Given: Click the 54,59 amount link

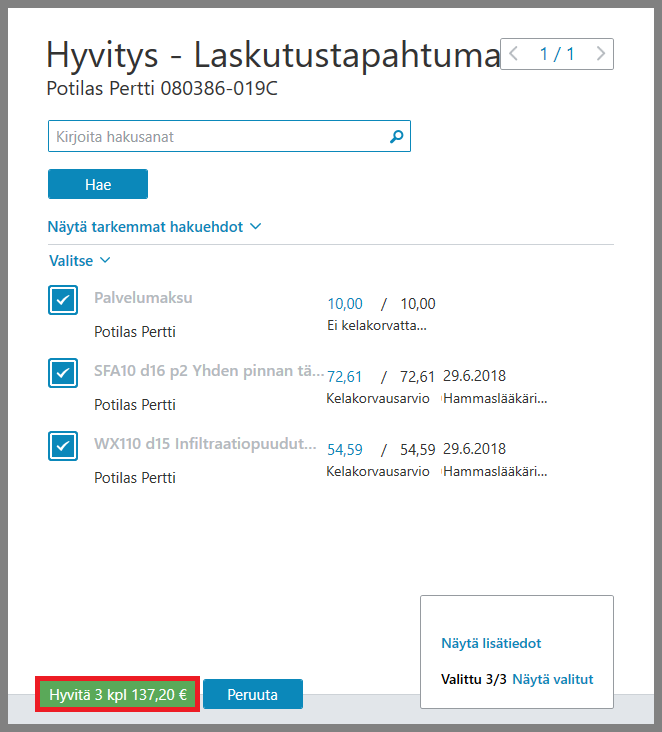Looking at the screenshot, I should [345, 450].
